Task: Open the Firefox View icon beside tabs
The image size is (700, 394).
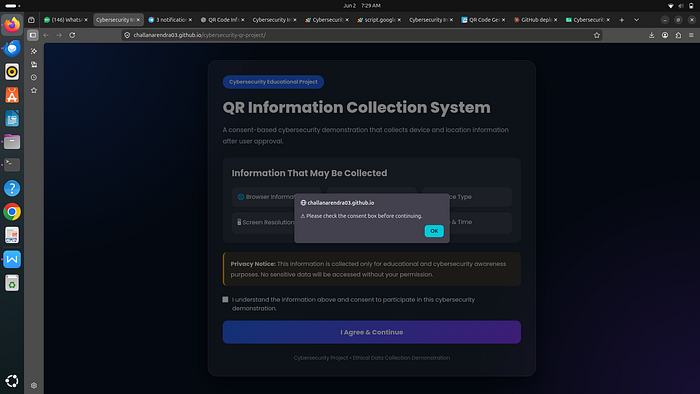Action: [x=31, y=20]
